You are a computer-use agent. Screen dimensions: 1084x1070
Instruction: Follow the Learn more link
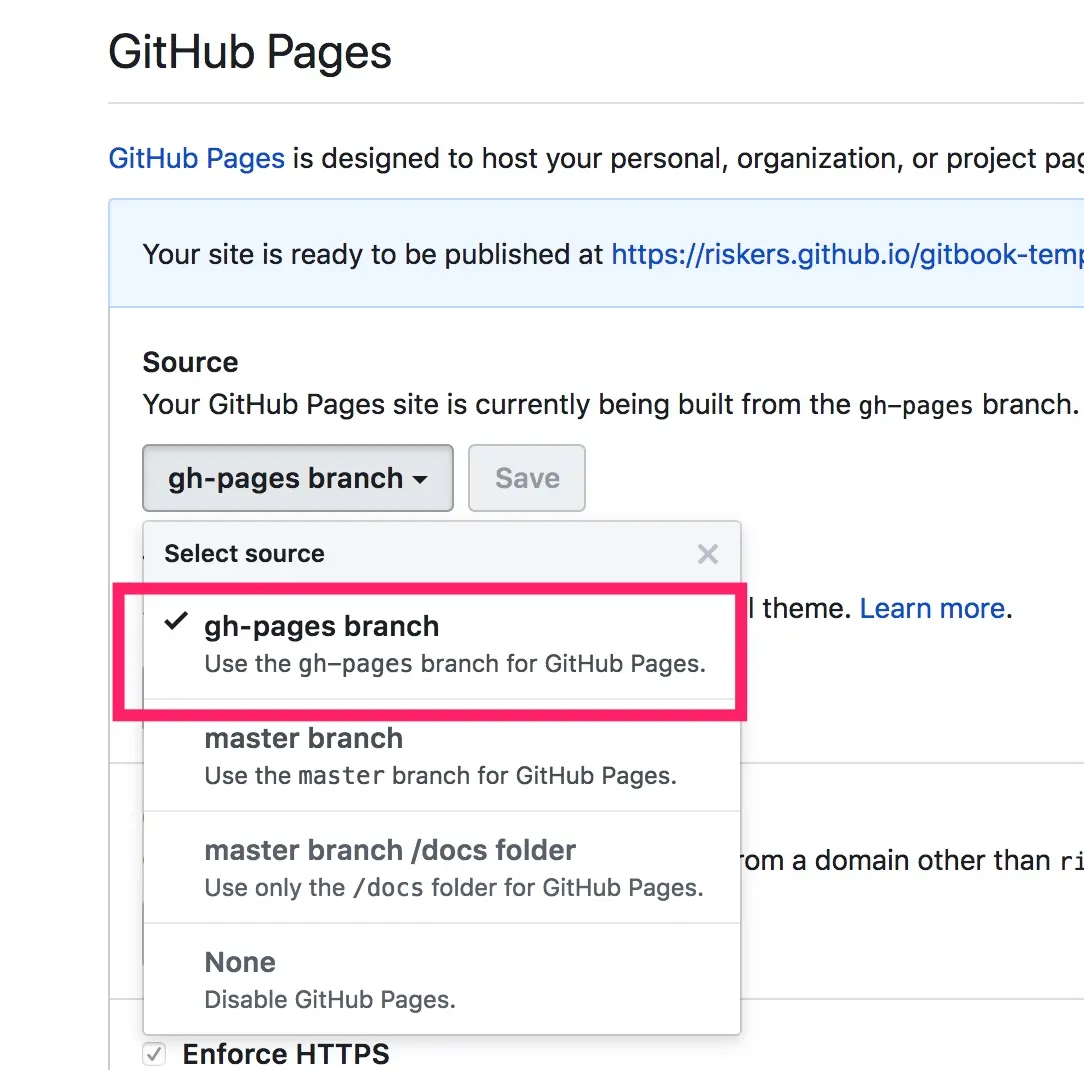click(932, 609)
